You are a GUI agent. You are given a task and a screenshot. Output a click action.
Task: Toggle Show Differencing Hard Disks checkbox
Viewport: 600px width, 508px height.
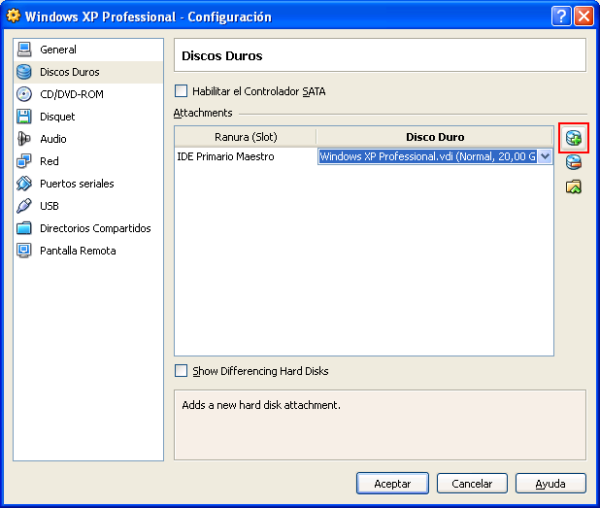tap(181, 371)
